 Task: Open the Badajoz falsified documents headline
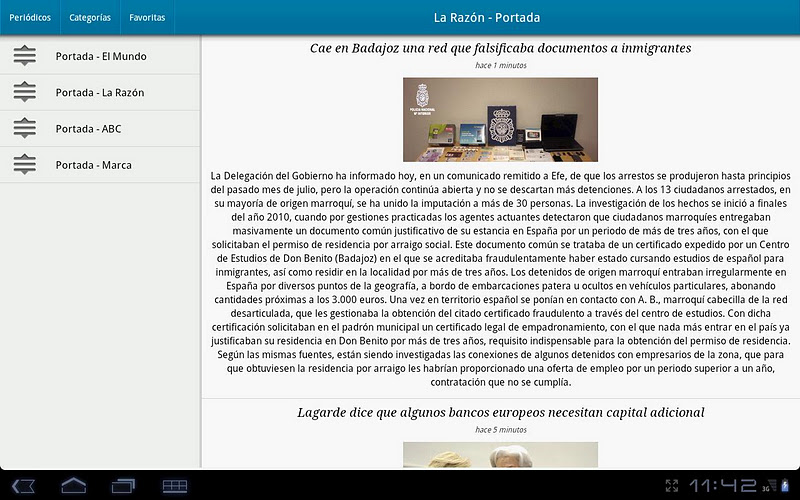tap(501, 48)
